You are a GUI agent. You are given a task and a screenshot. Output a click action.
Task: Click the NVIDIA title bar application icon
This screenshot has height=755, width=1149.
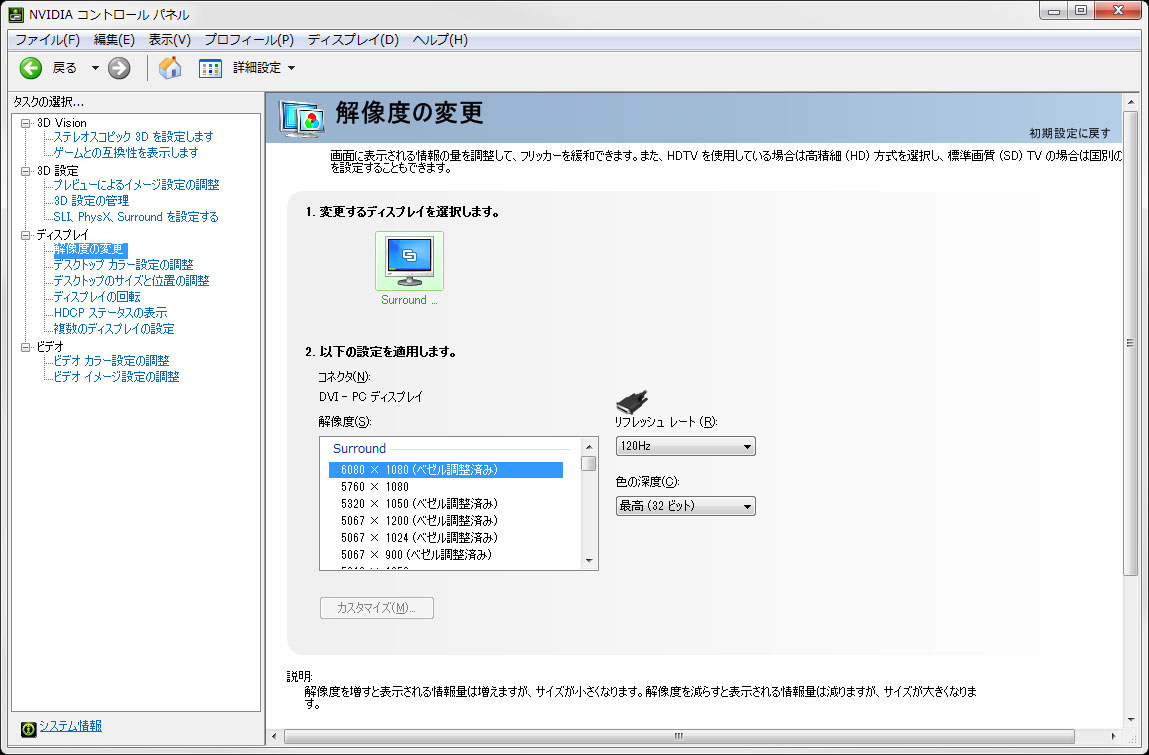point(16,14)
